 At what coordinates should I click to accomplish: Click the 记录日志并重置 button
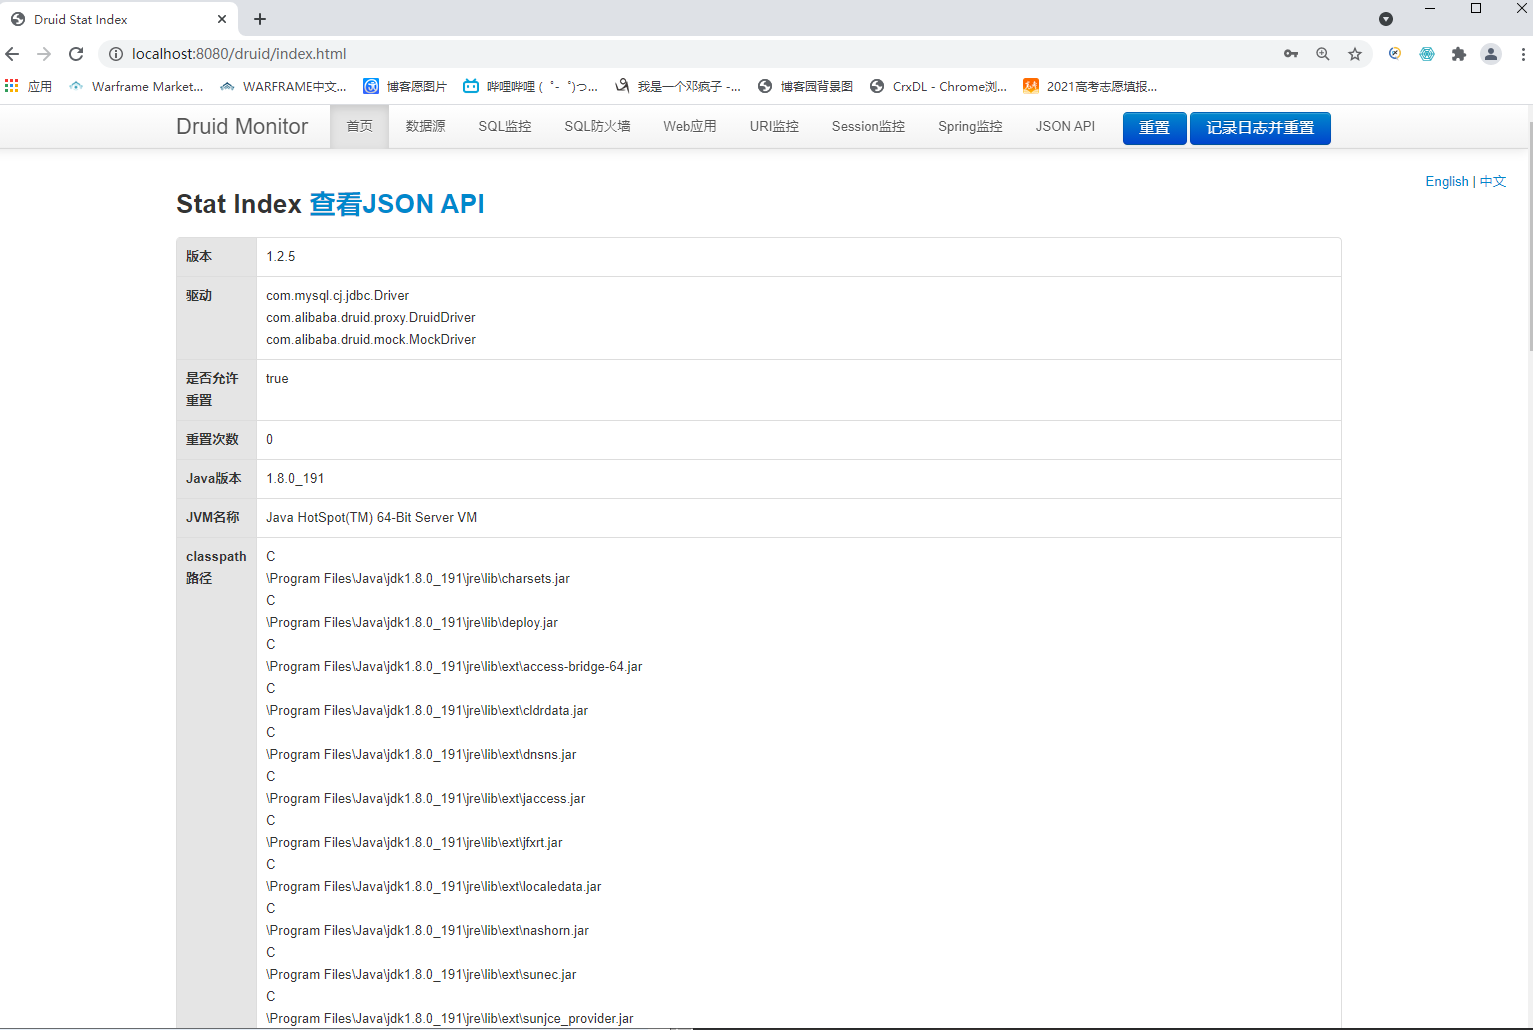point(1260,128)
